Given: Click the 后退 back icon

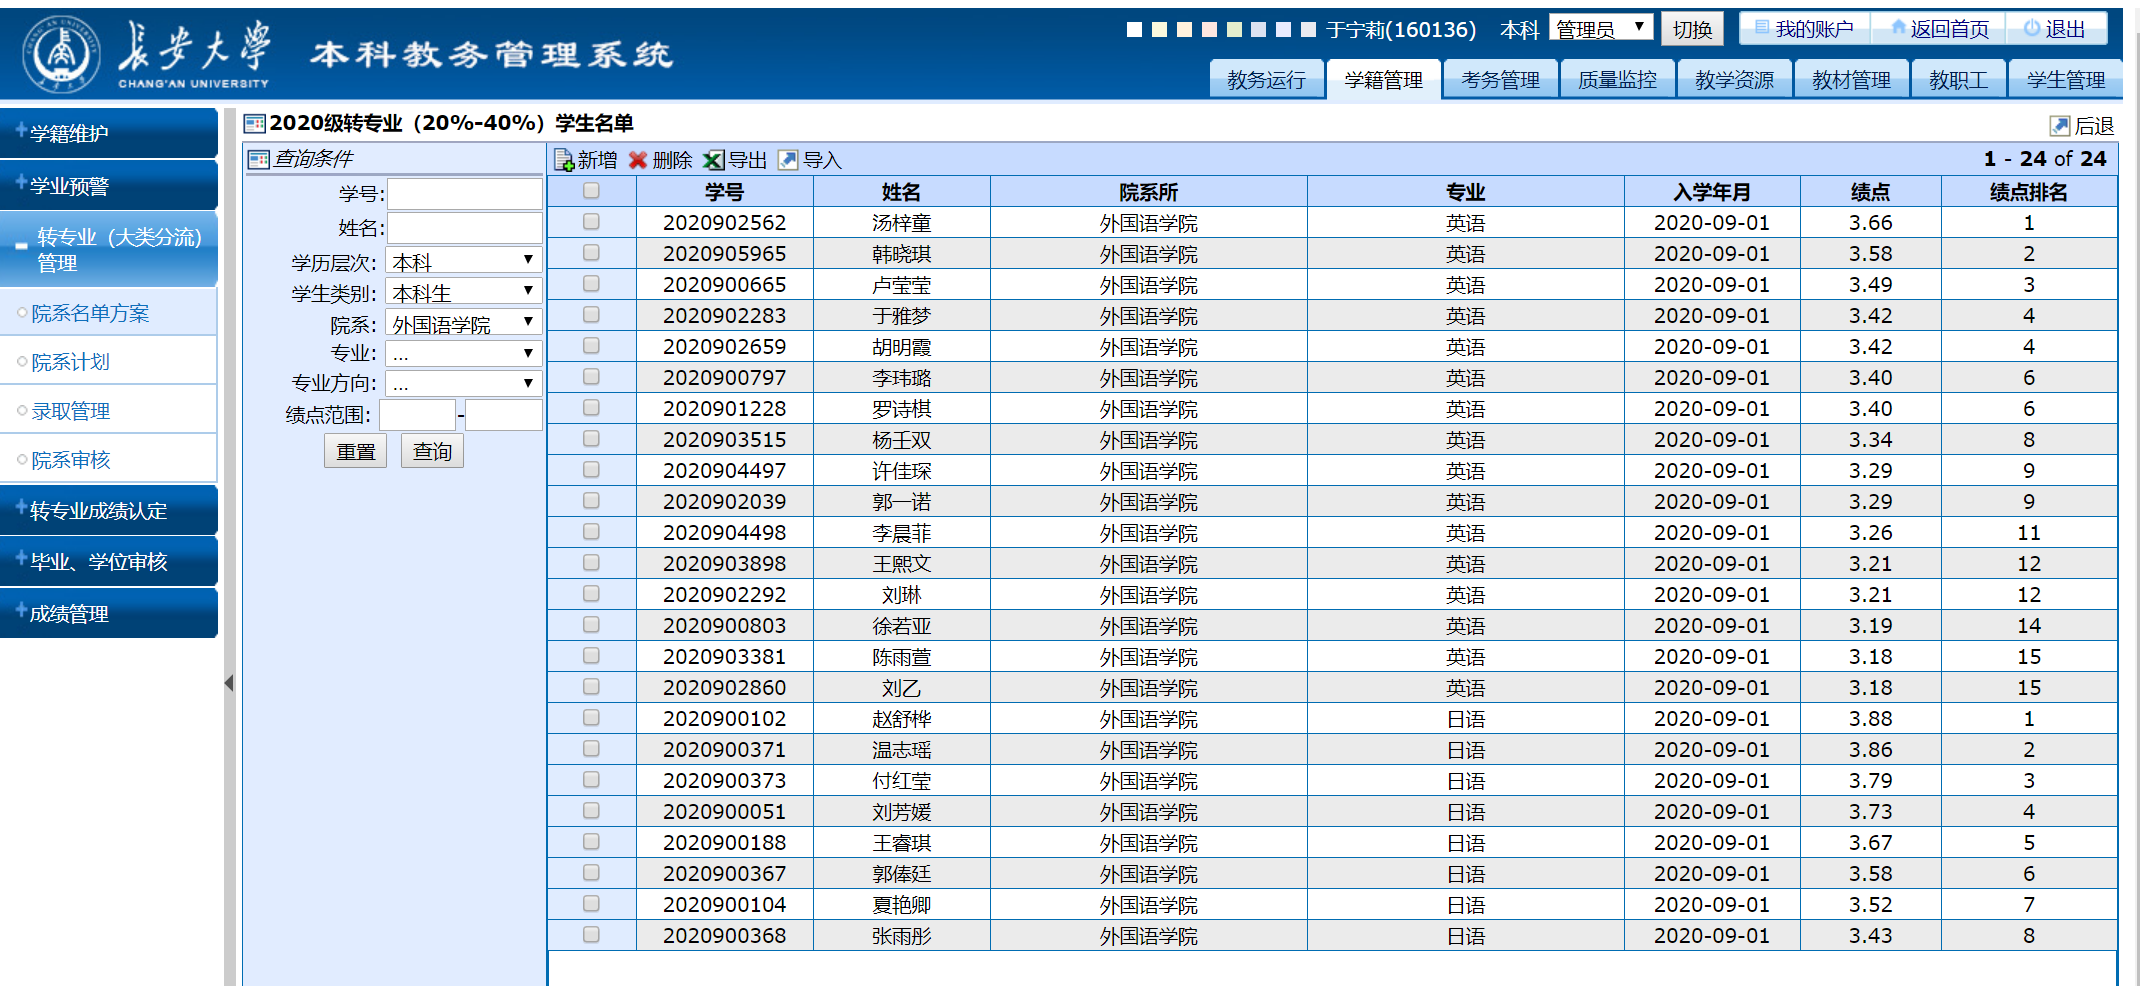Looking at the screenshot, I should pos(2059,126).
